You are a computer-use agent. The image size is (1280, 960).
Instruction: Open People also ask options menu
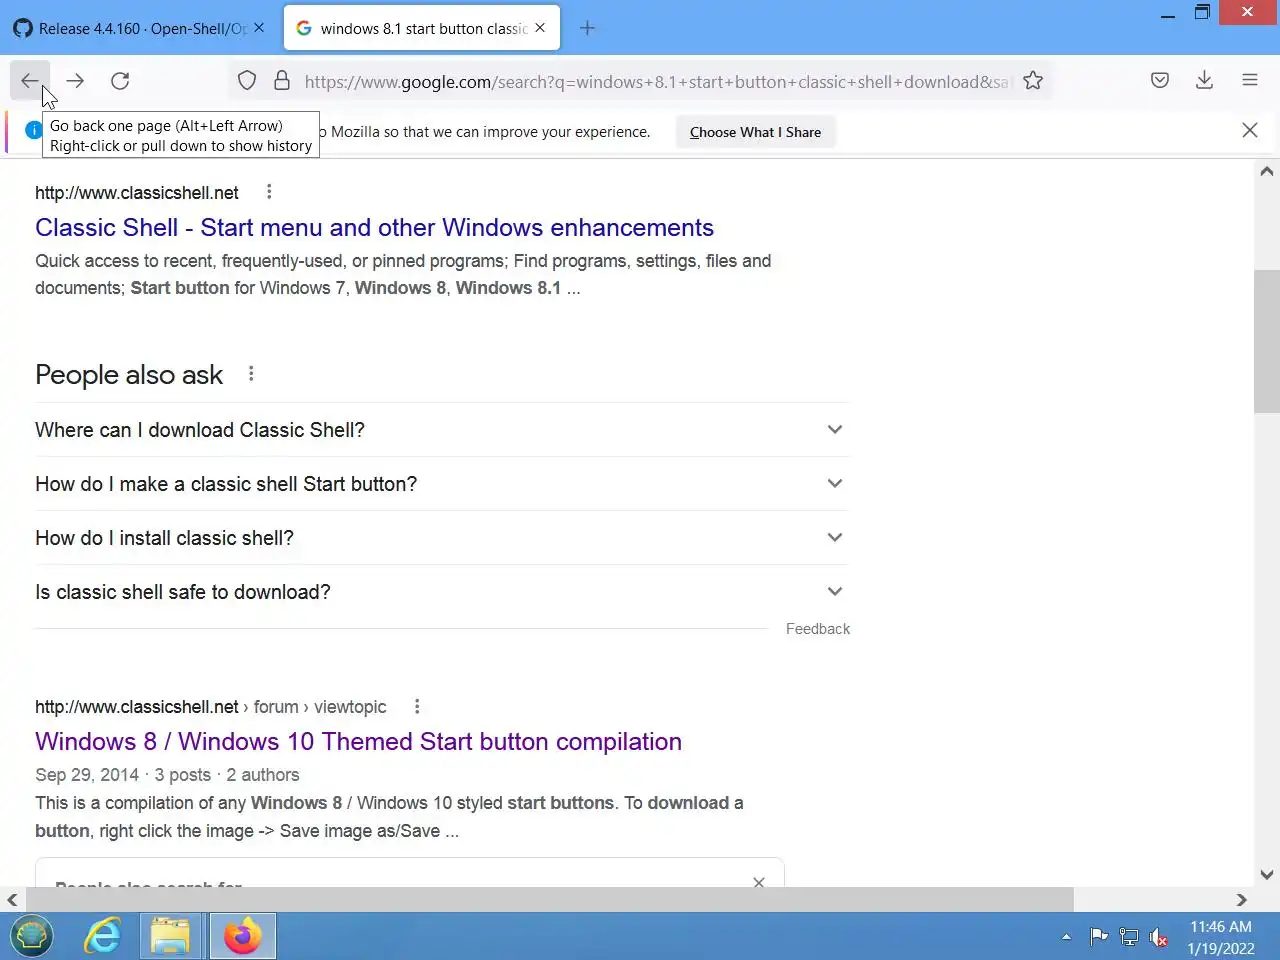pos(251,373)
